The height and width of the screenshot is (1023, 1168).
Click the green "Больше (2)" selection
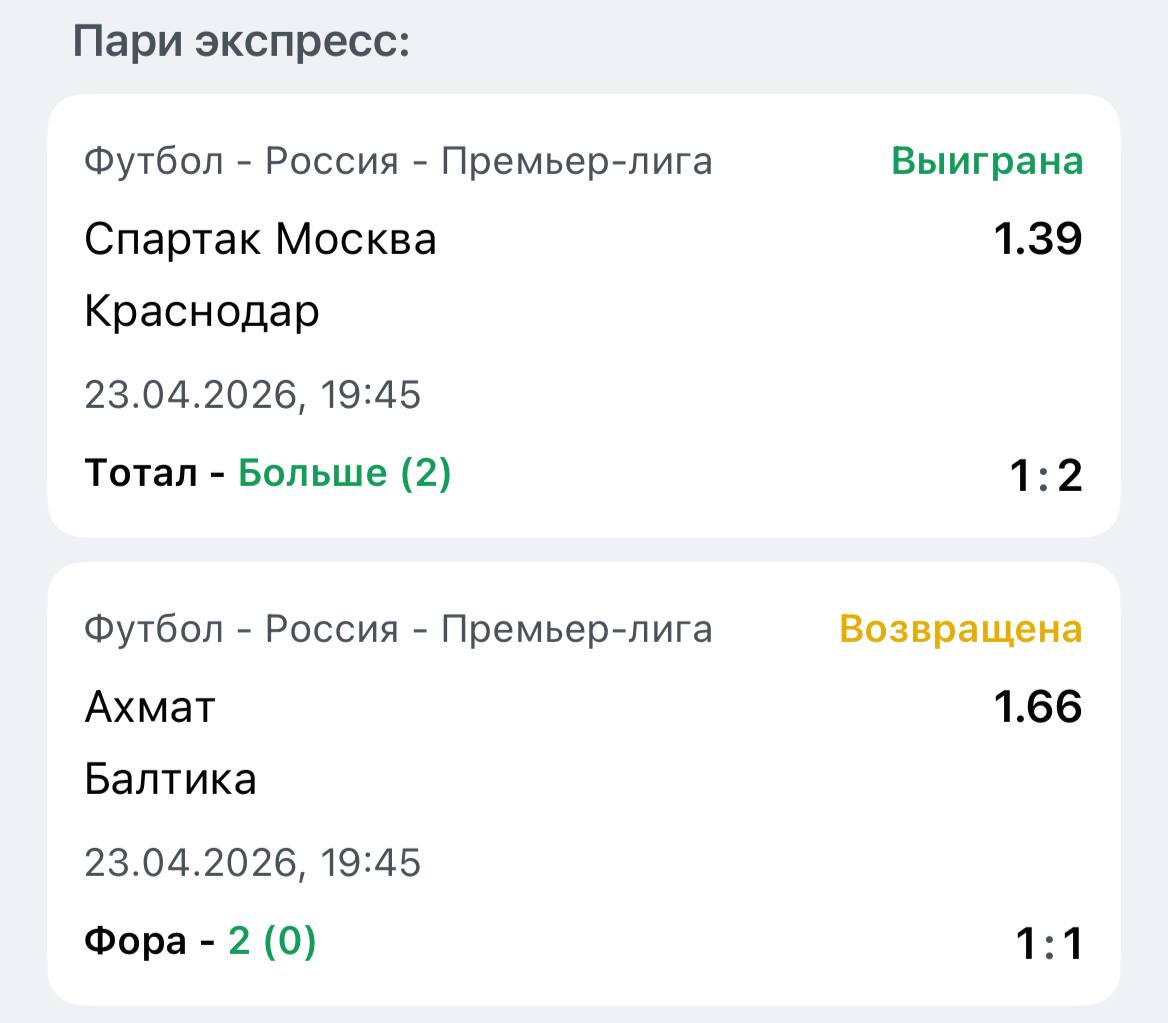[x=345, y=473]
